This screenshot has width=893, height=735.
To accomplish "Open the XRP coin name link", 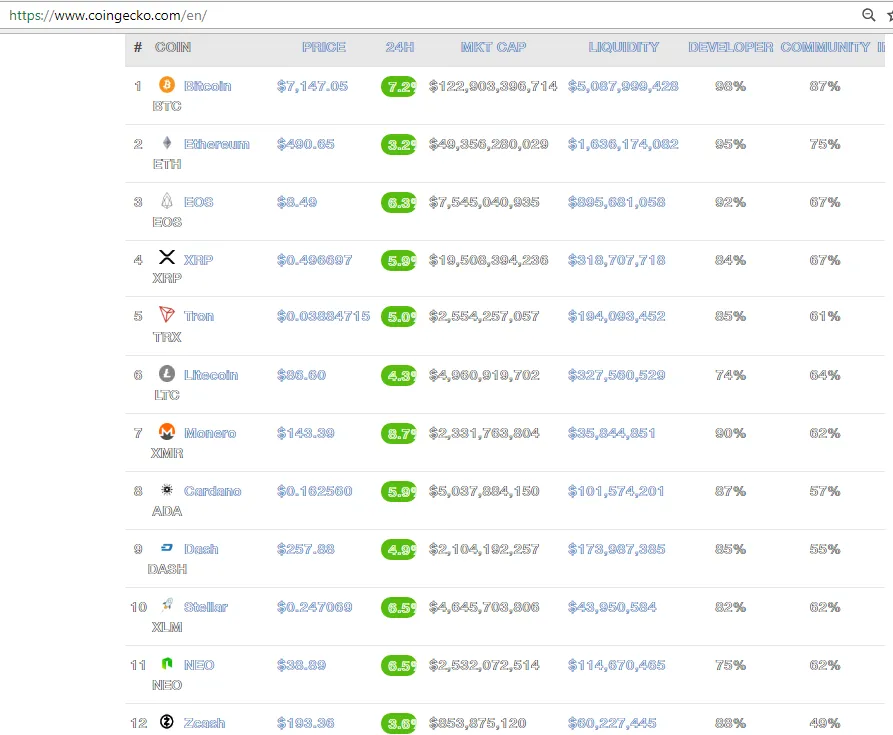I will coord(198,260).
